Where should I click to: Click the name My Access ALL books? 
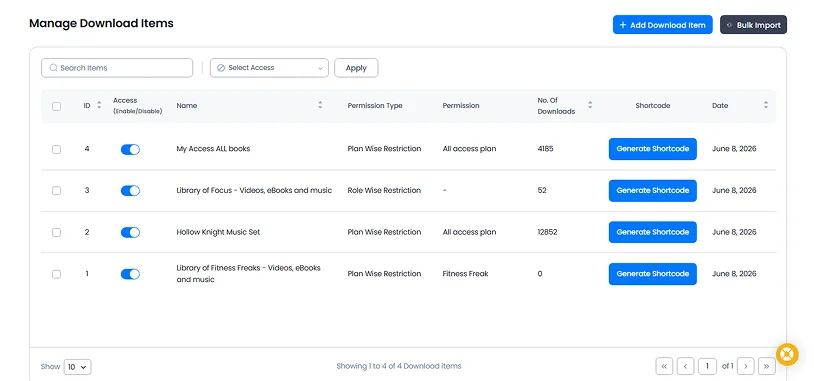[213, 149]
